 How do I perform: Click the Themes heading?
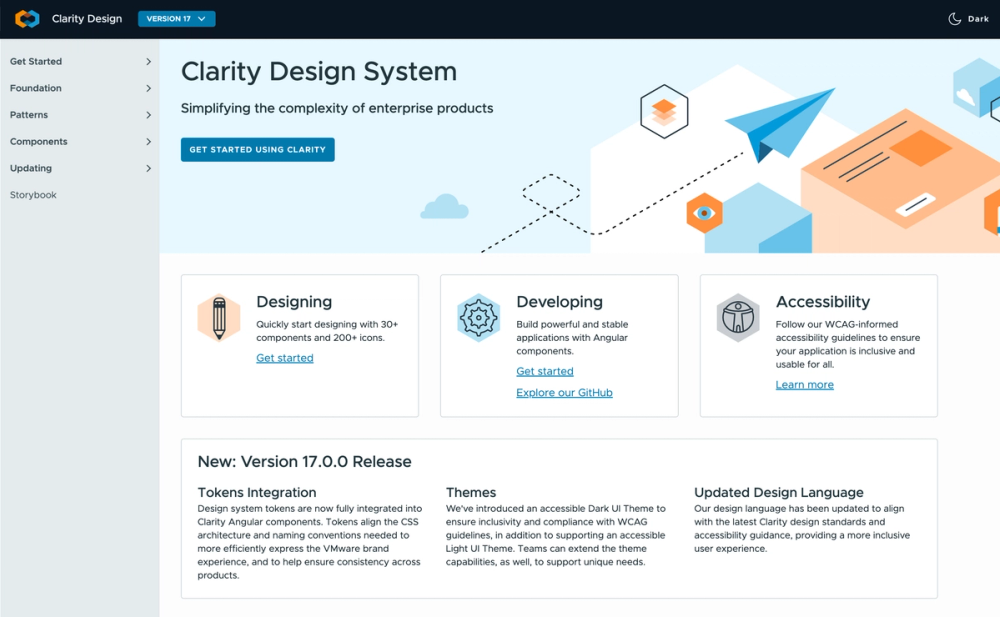coord(471,493)
